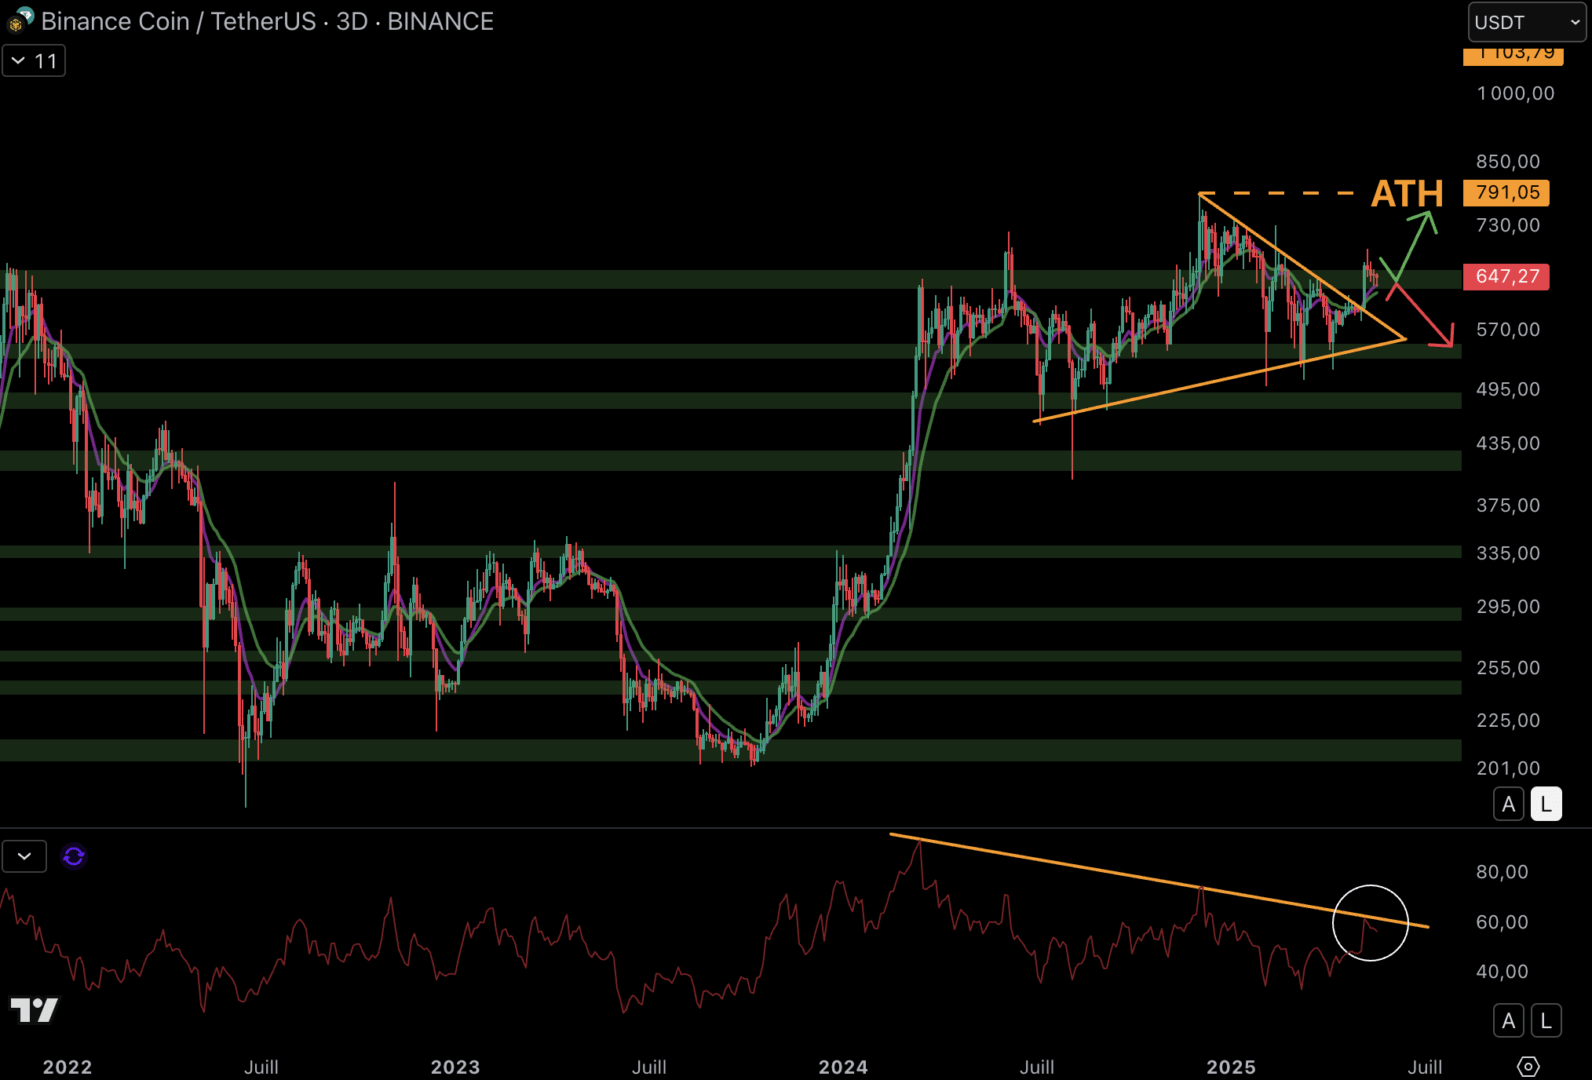Click the 1 000,00 price axis value
Image resolution: width=1592 pixels, height=1080 pixels.
(x=1516, y=93)
